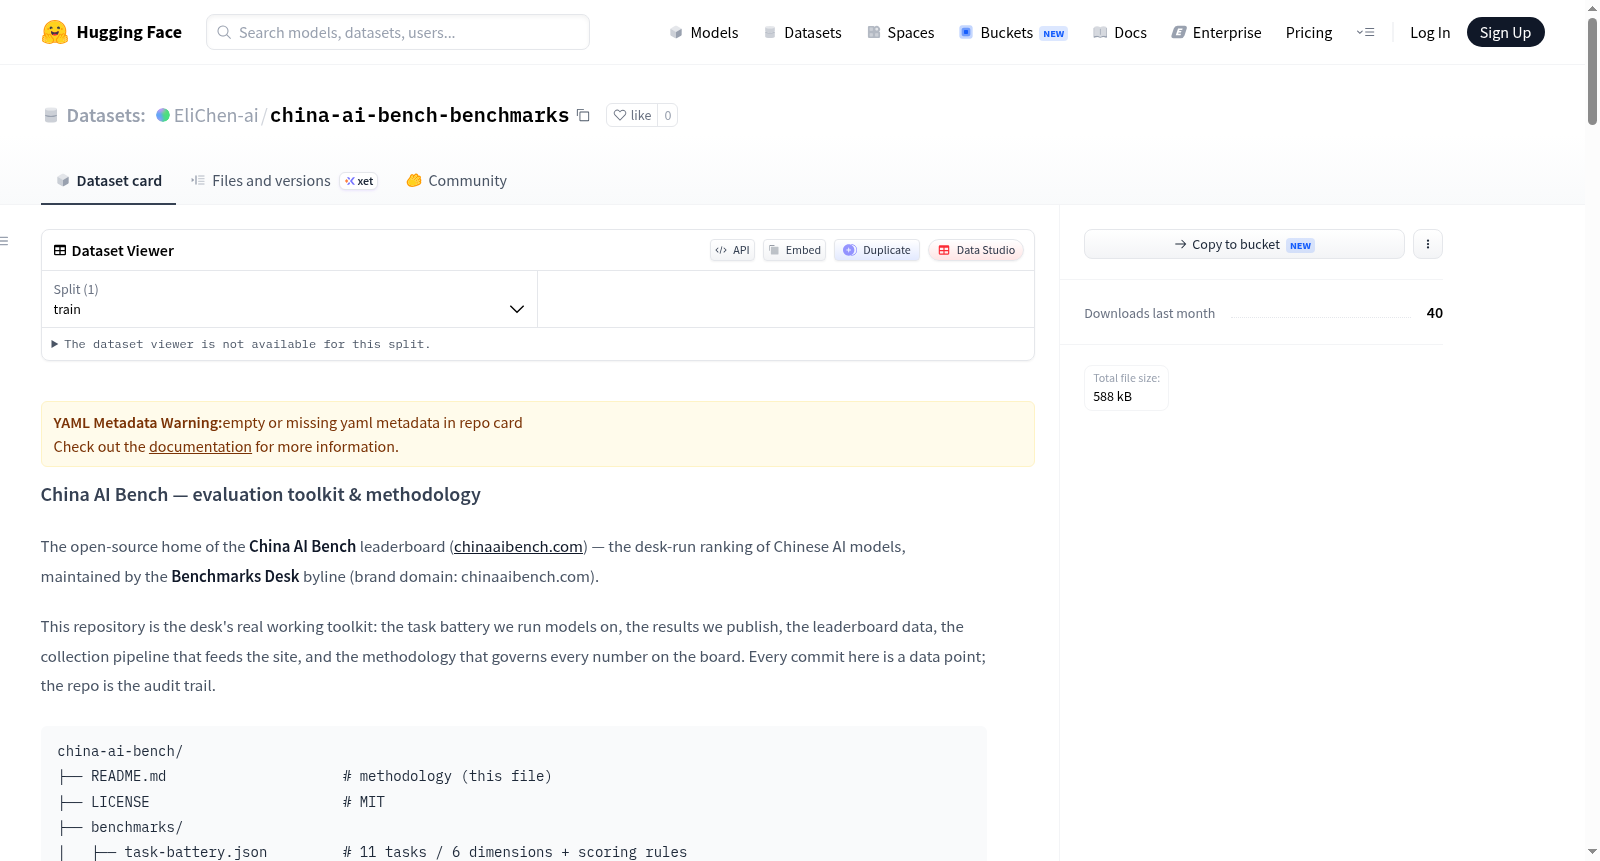
Task: Open the china-ai-bench-benchmarks dataset title link
Action: 419,115
